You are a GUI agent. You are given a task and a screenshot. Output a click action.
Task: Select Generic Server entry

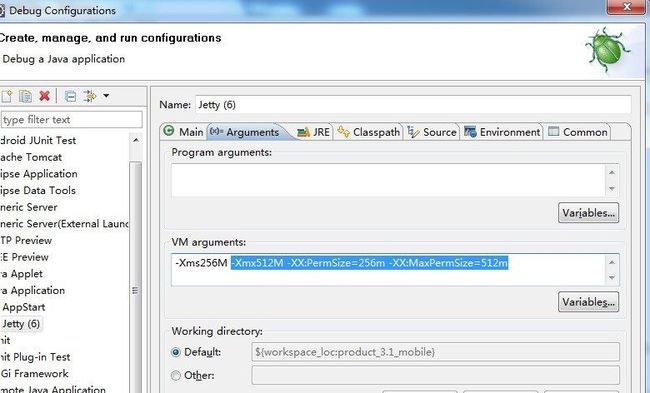coord(29,207)
